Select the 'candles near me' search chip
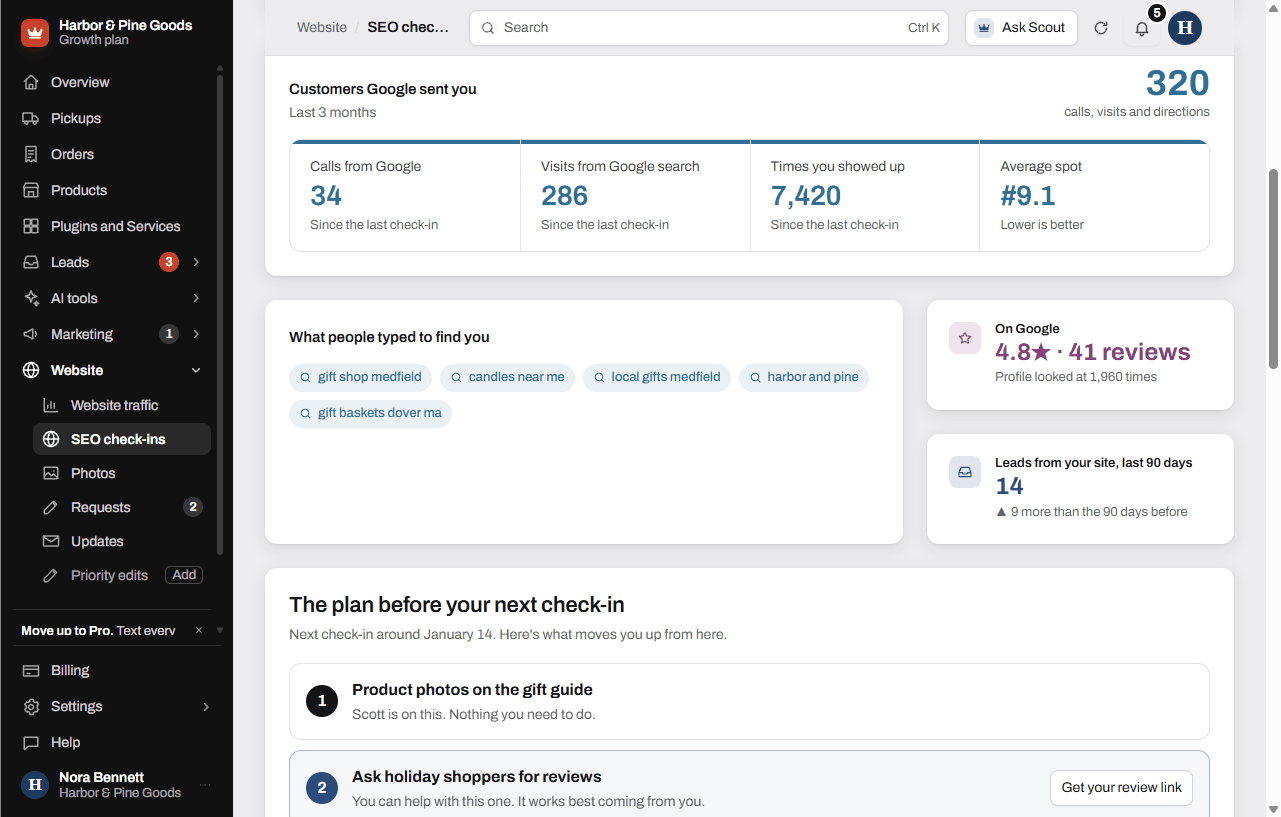The height and width of the screenshot is (817, 1281). pos(507,377)
